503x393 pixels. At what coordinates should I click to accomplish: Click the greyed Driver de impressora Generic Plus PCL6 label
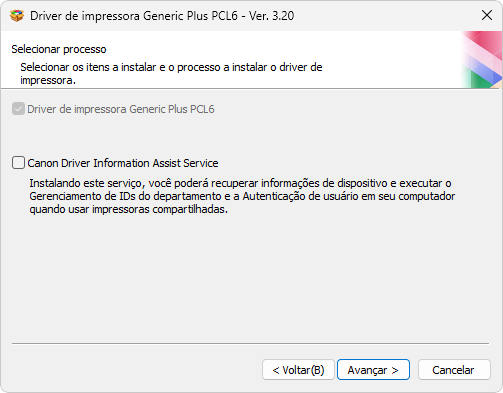coord(121,109)
